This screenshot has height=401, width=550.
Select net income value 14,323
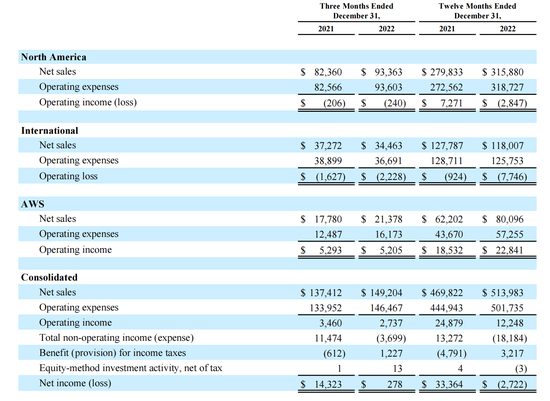pyautogui.click(x=328, y=385)
